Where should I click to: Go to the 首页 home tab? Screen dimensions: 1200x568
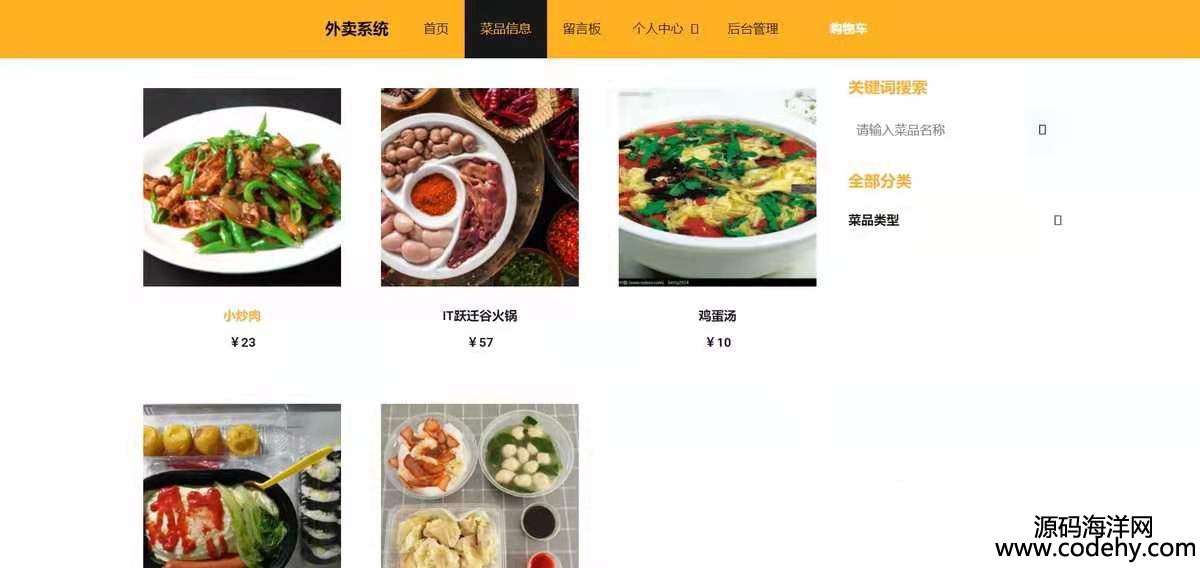pyautogui.click(x=436, y=29)
